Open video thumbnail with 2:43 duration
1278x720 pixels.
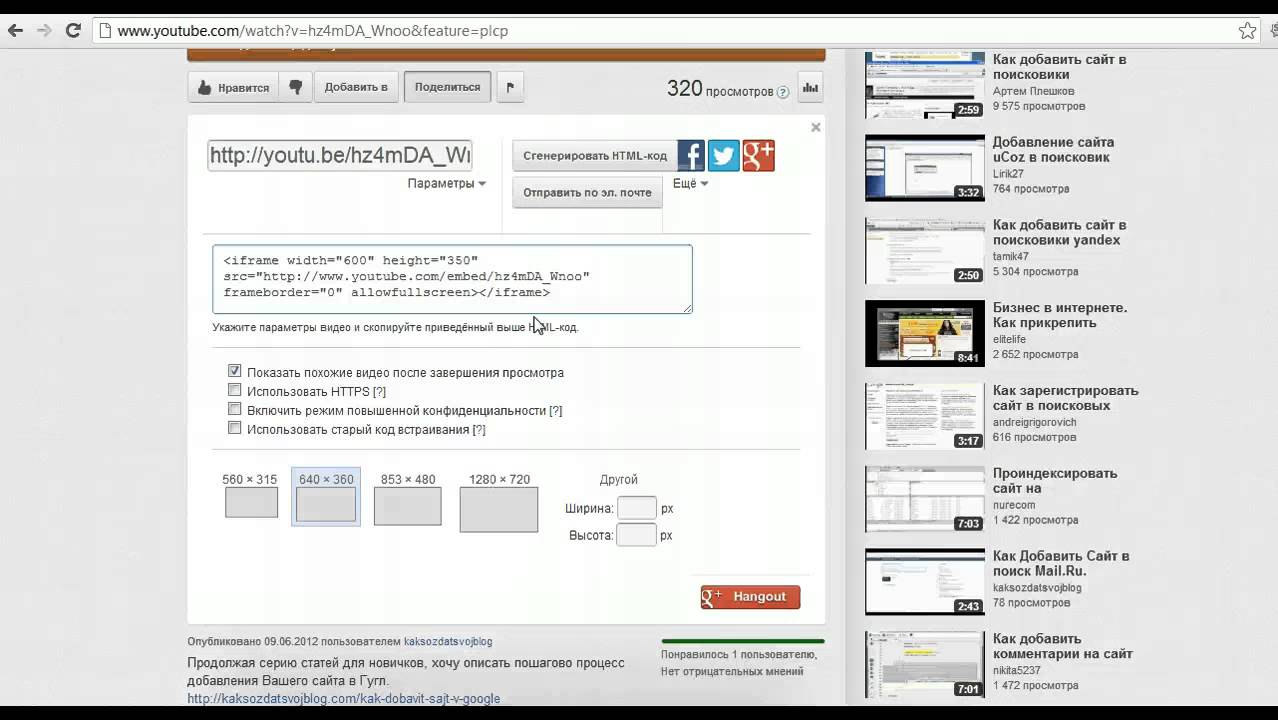point(925,582)
